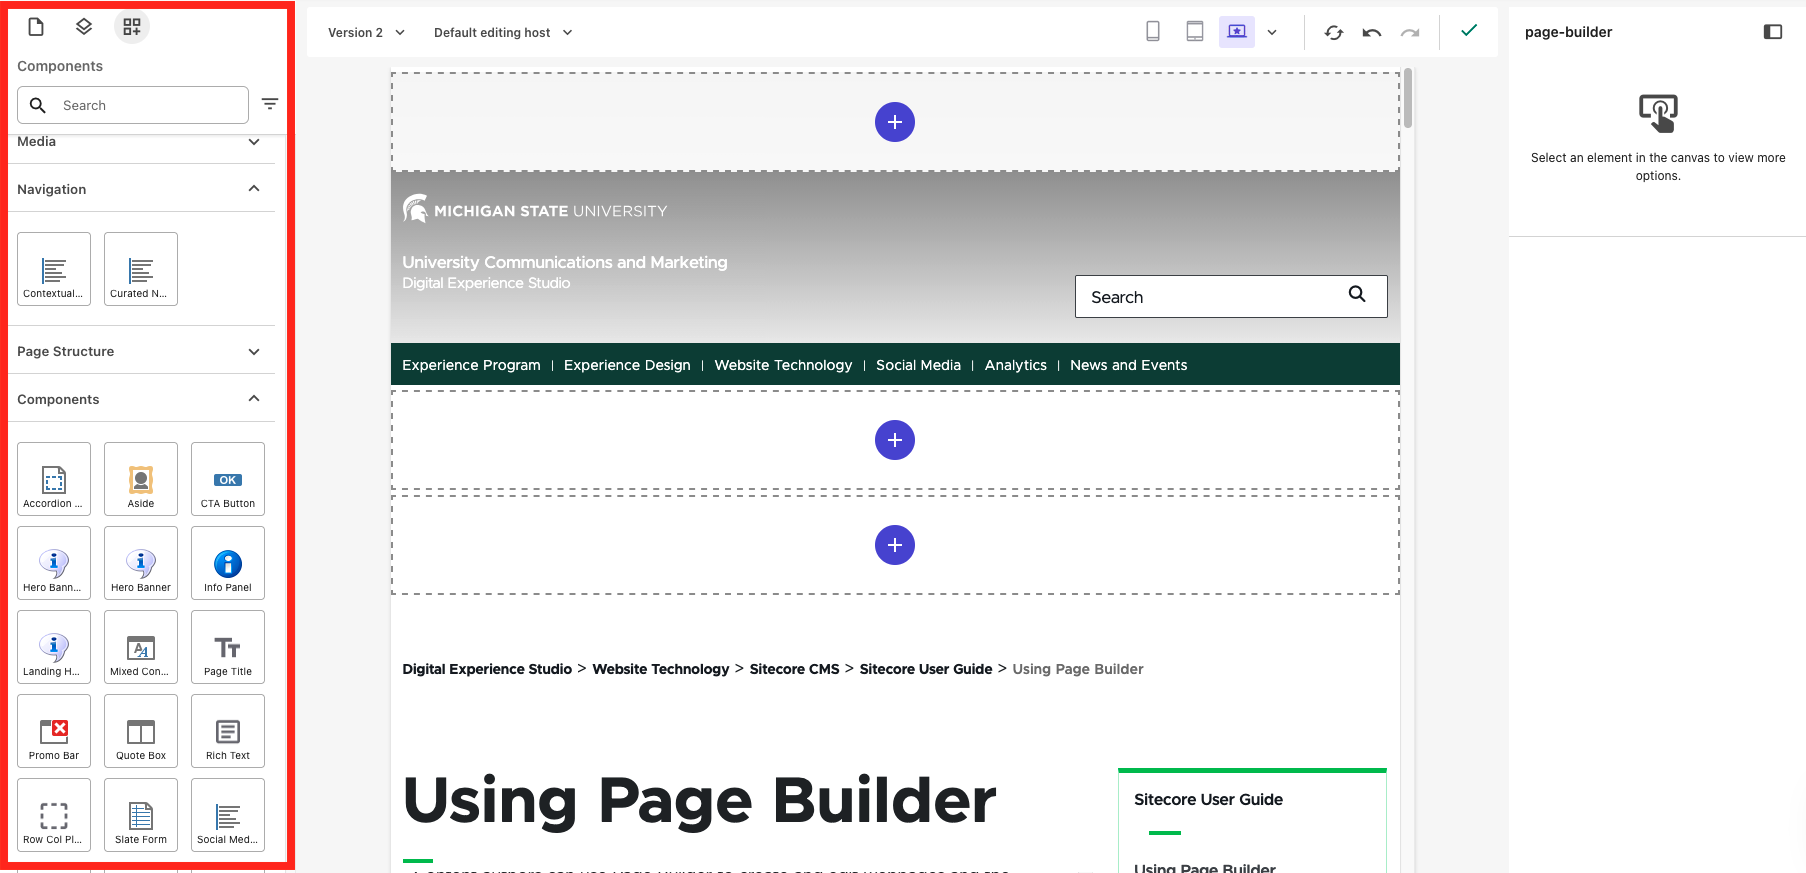The image size is (1806, 873).
Task: Click the undo arrow
Action: (x=1372, y=32)
